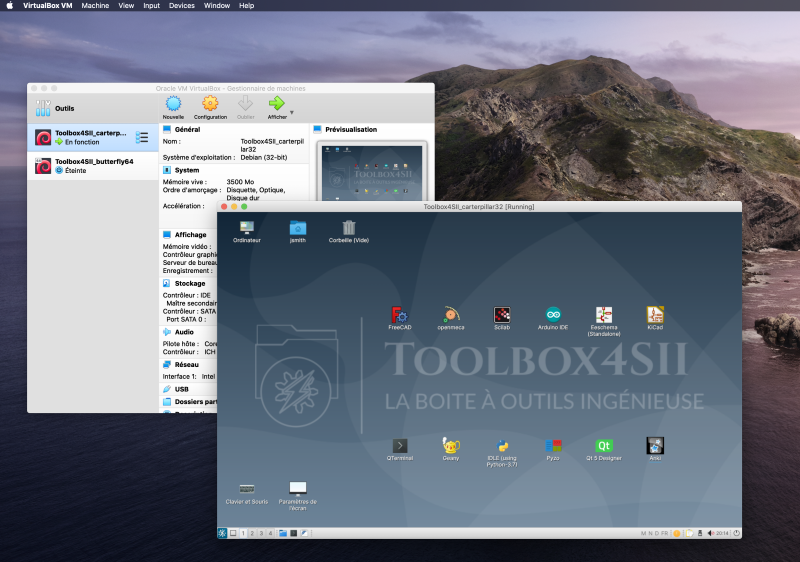Launch Geany editor icon

click(451, 449)
